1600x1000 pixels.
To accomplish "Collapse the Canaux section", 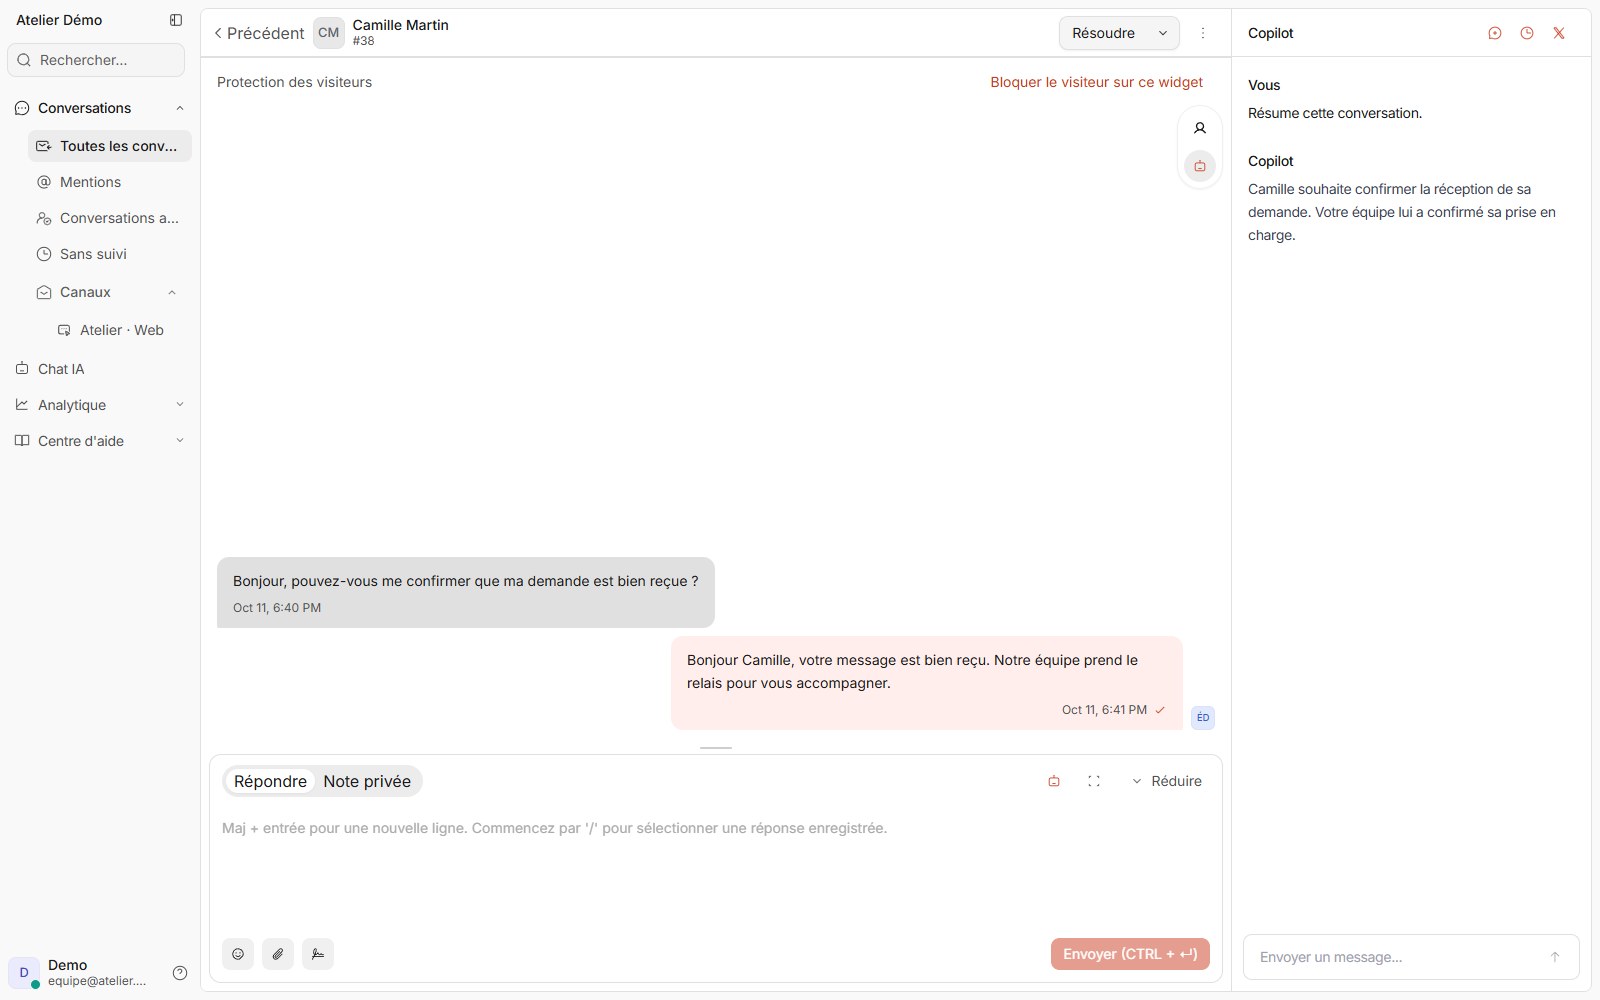I will tap(172, 292).
